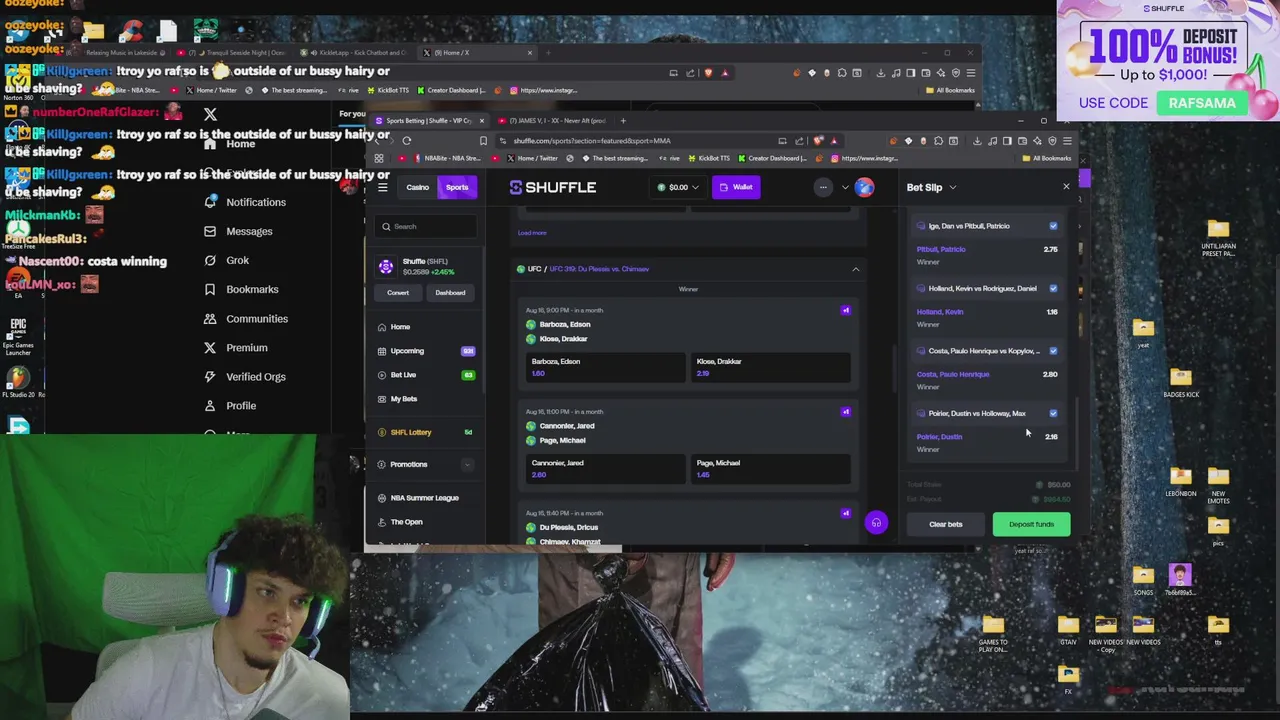Uncheck the Costa vs Kopylov bet checkbox
This screenshot has width=1280, height=720.
pos(1053,351)
